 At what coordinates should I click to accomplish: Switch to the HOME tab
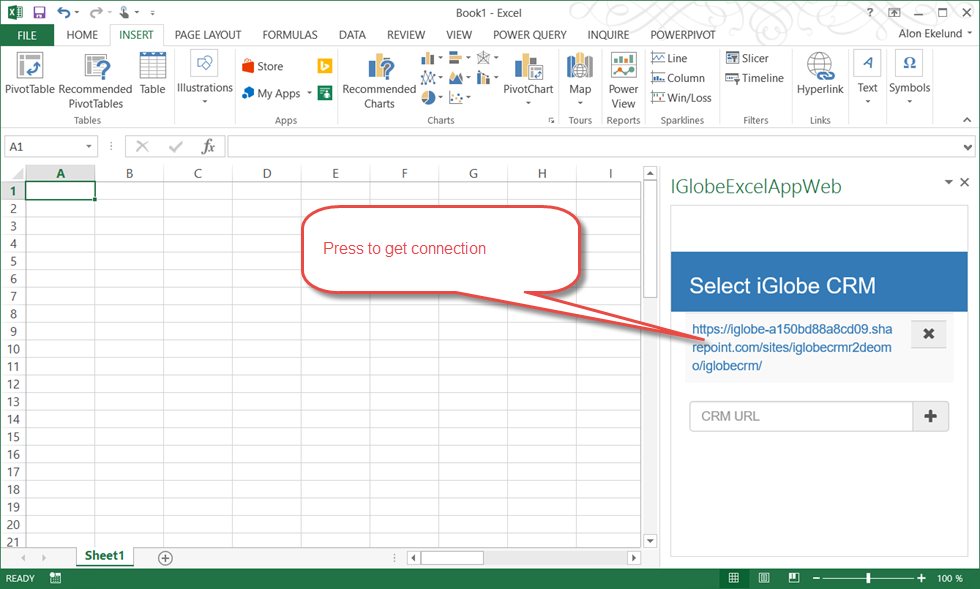pos(82,35)
